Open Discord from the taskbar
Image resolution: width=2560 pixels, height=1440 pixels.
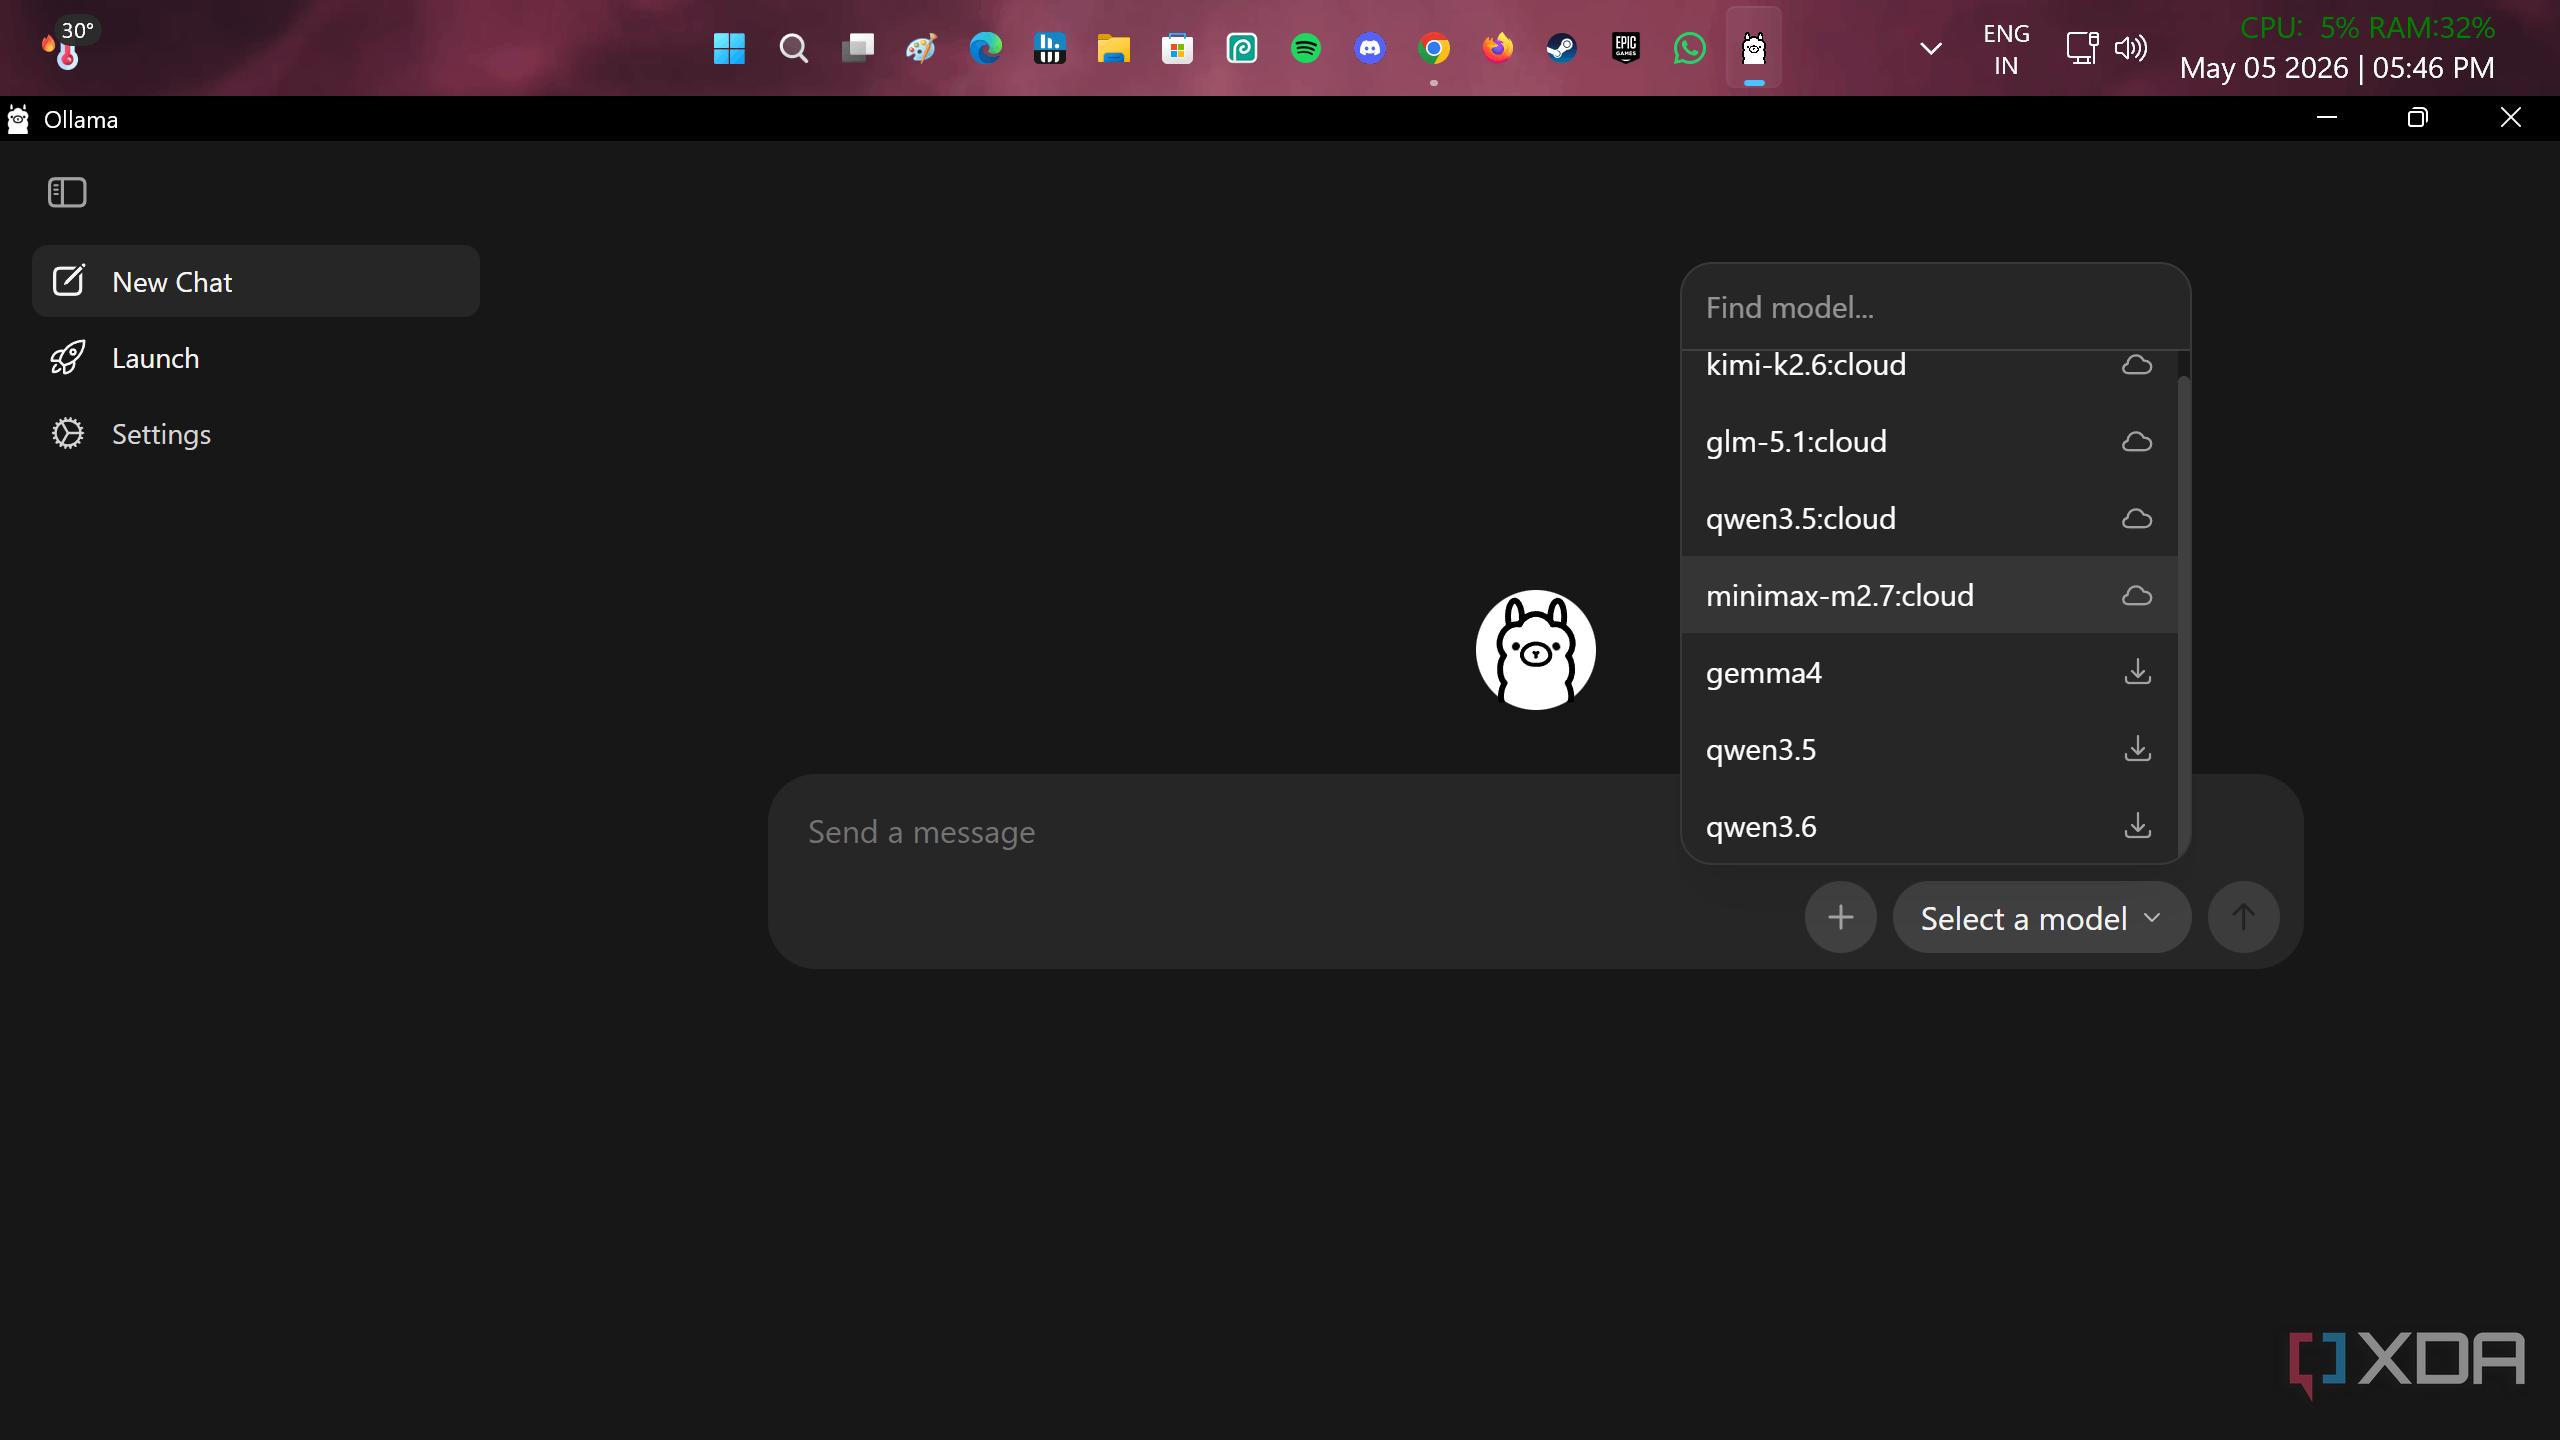[1369, 48]
